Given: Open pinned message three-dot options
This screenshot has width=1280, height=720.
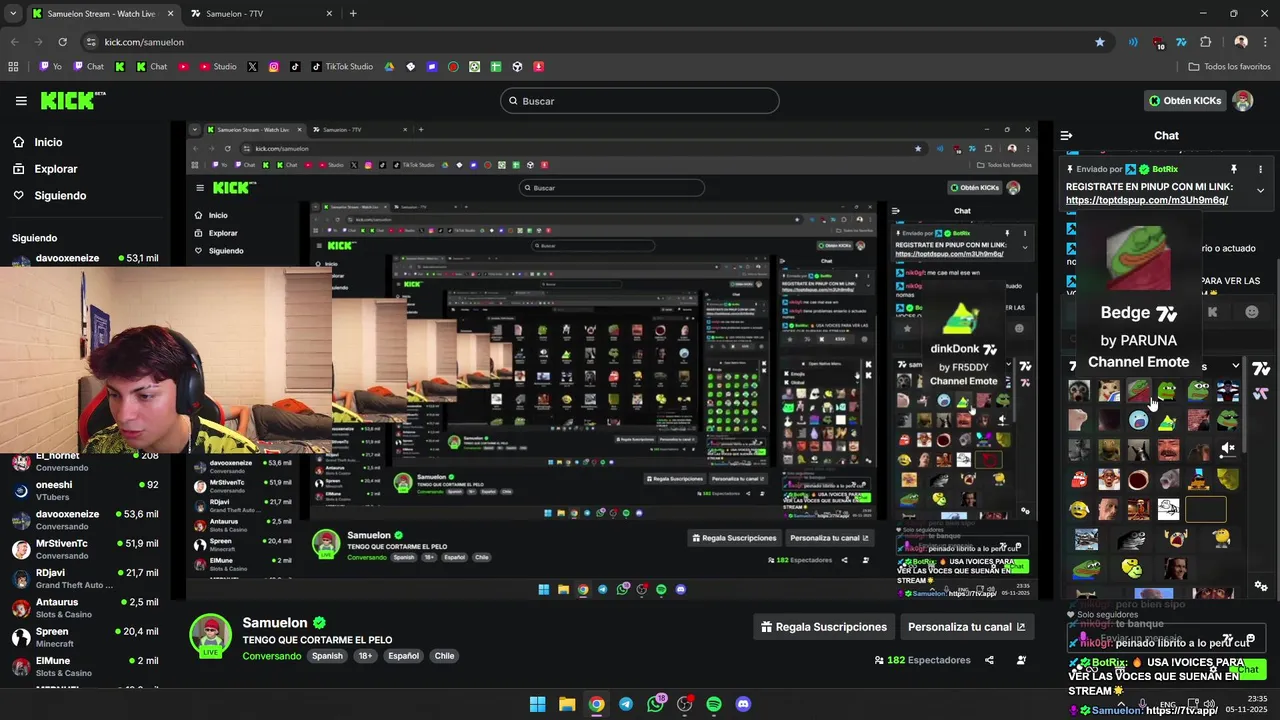Looking at the screenshot, I should [x=1260, y=169].
